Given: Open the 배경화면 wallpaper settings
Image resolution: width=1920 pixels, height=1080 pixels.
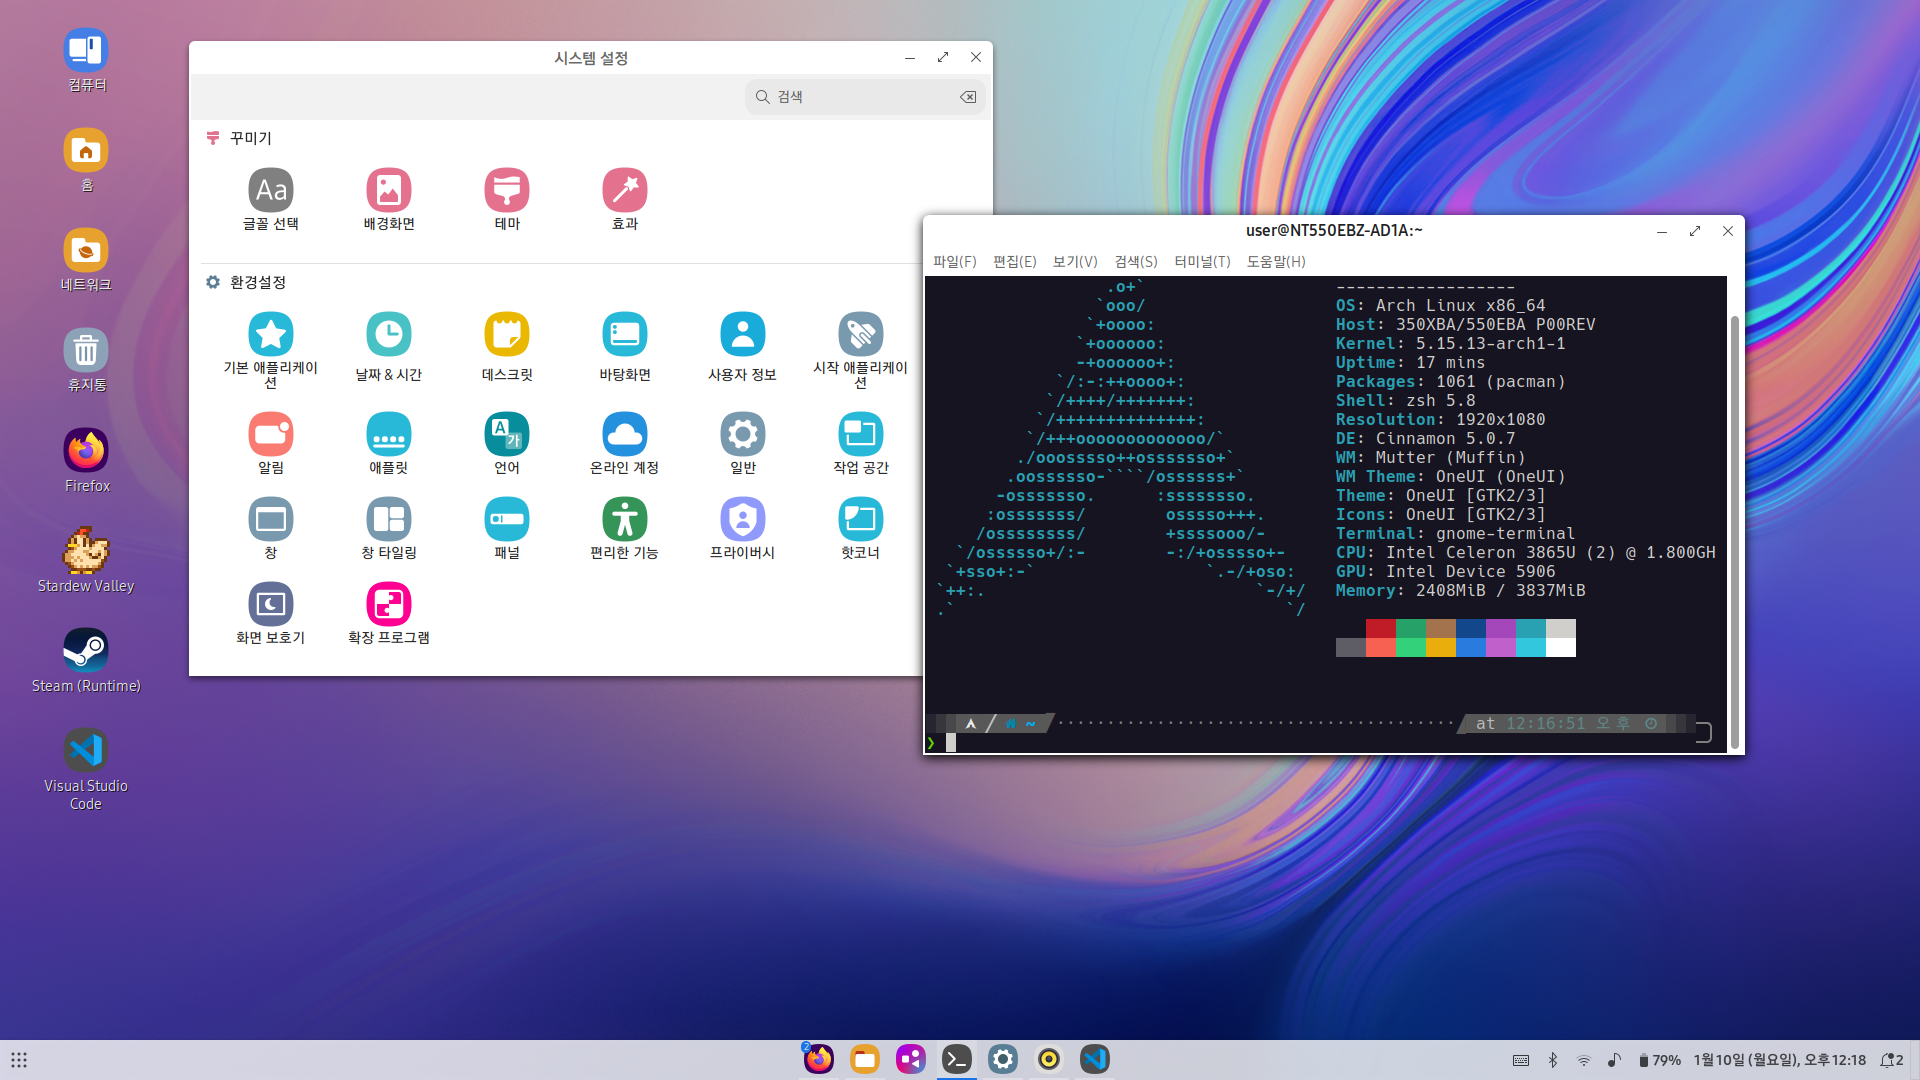Looking at the screenshot, I should (x=389, y=190).
